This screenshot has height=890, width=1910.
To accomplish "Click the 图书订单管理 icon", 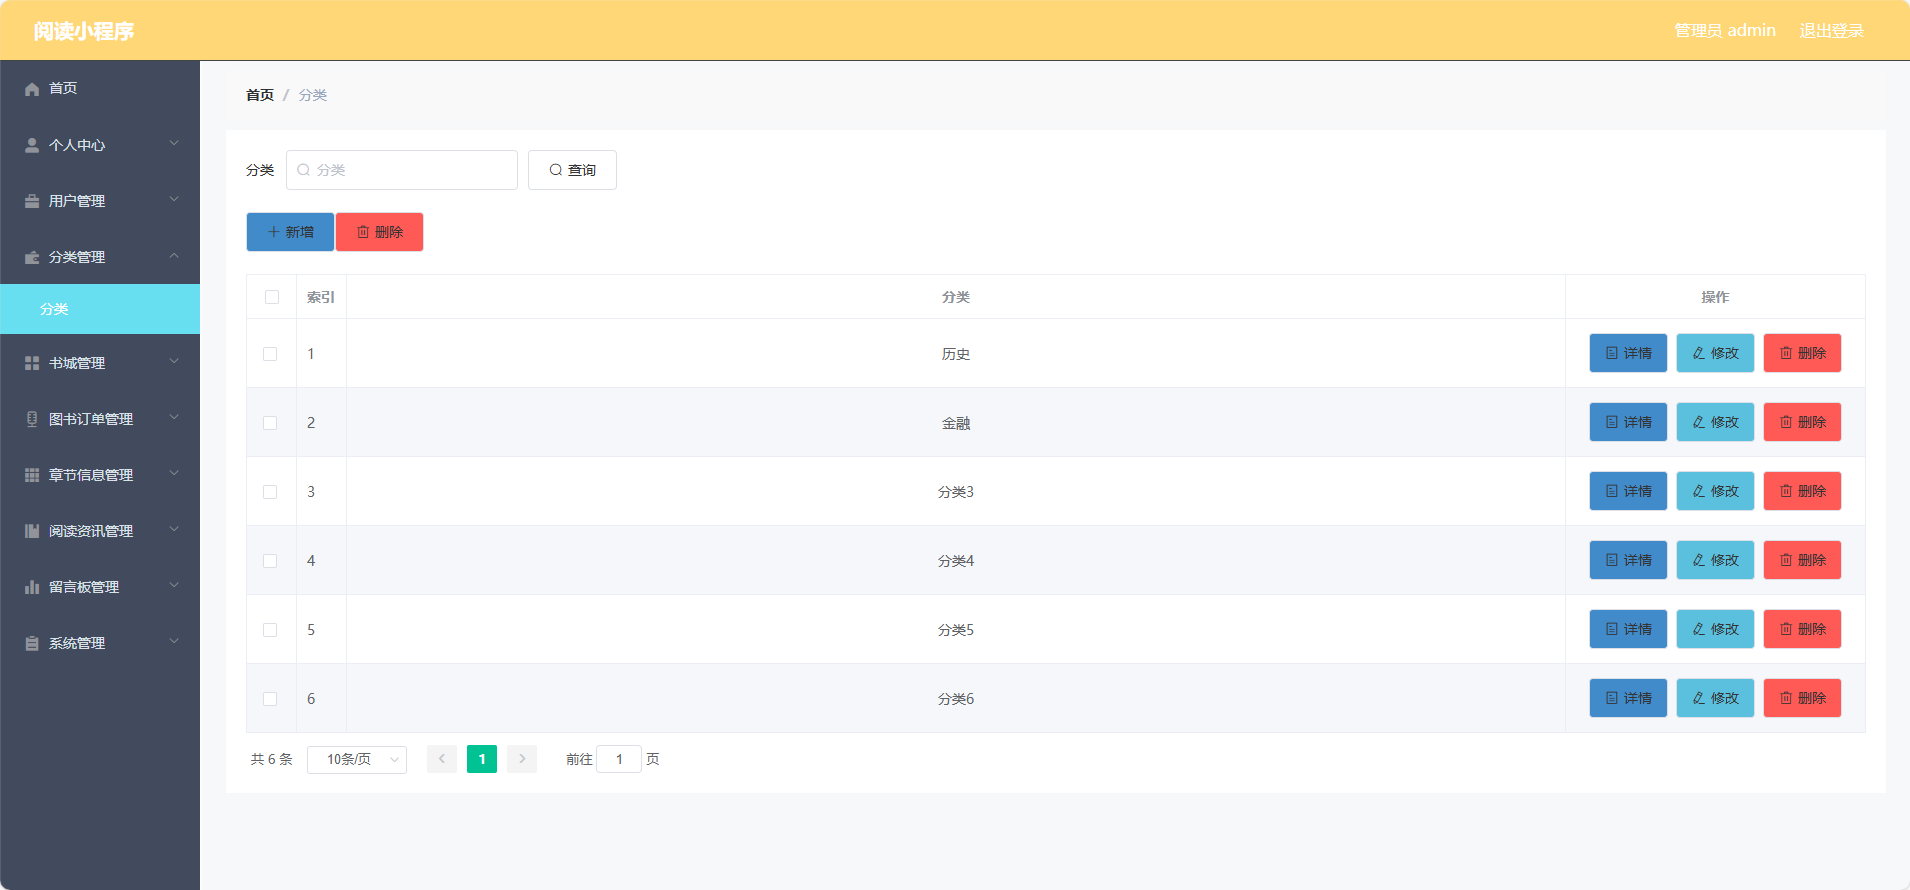I will pos(32,419).
